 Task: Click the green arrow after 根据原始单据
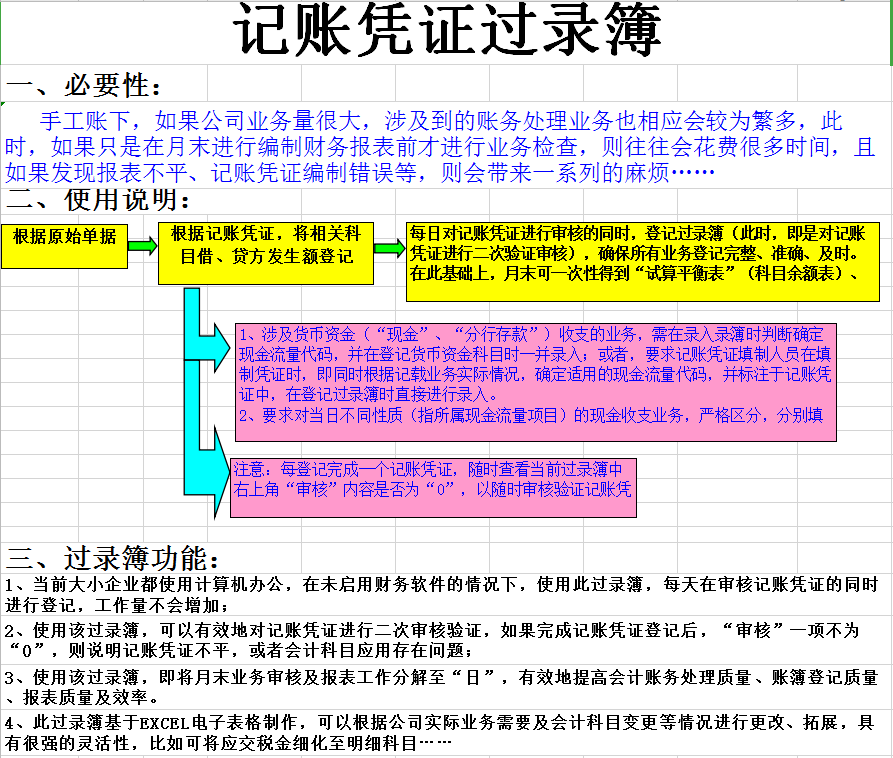click(142, 246)
